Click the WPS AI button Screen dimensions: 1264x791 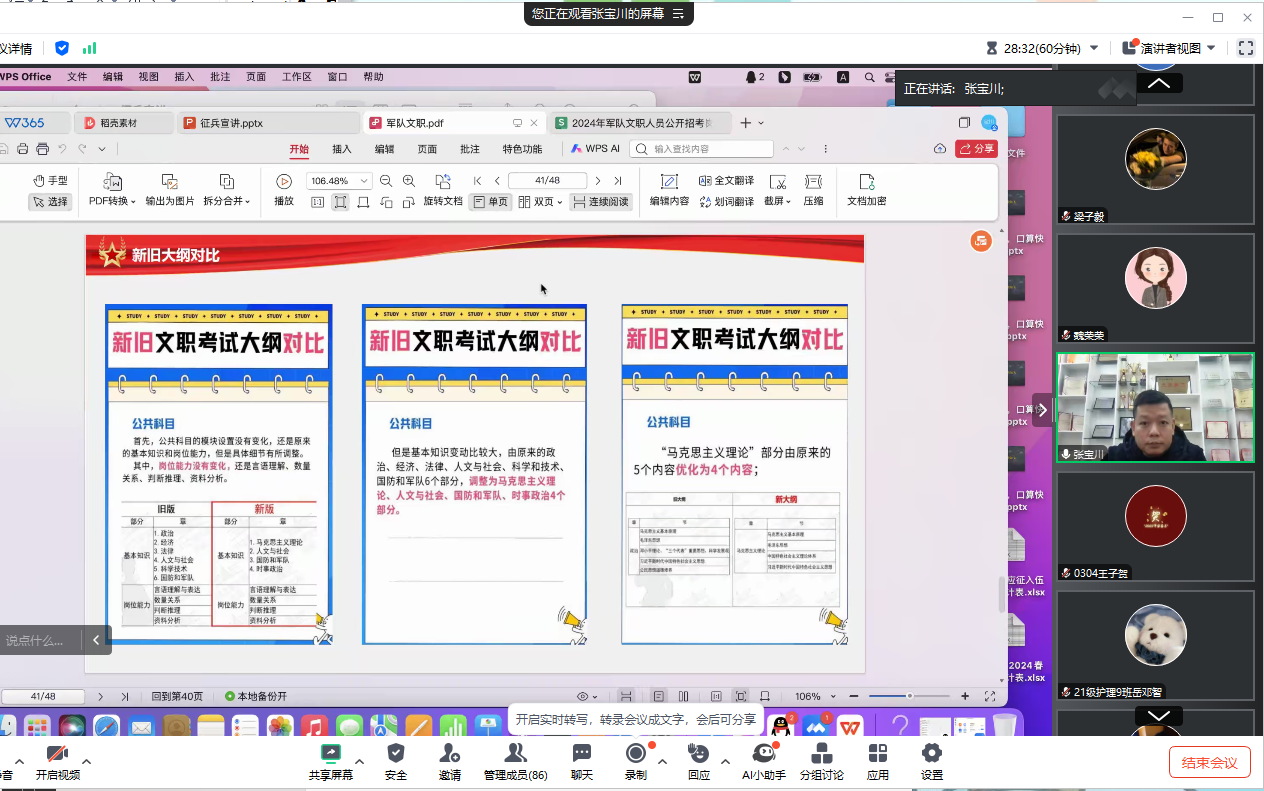pos(596,149)
